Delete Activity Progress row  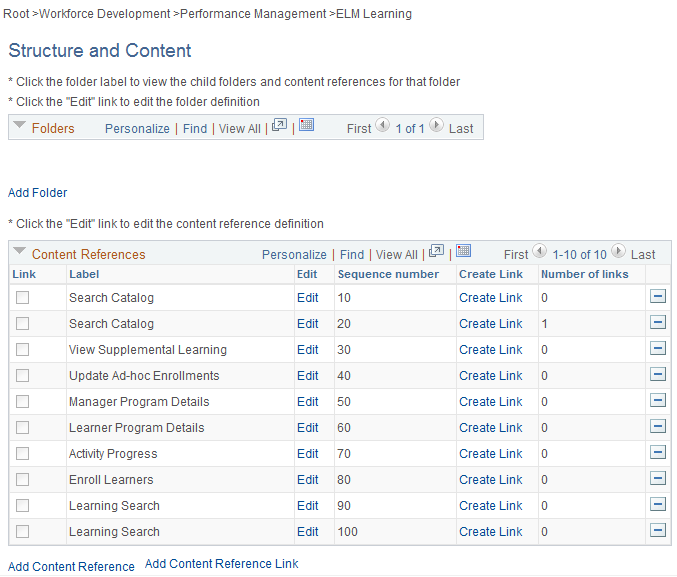658,452
